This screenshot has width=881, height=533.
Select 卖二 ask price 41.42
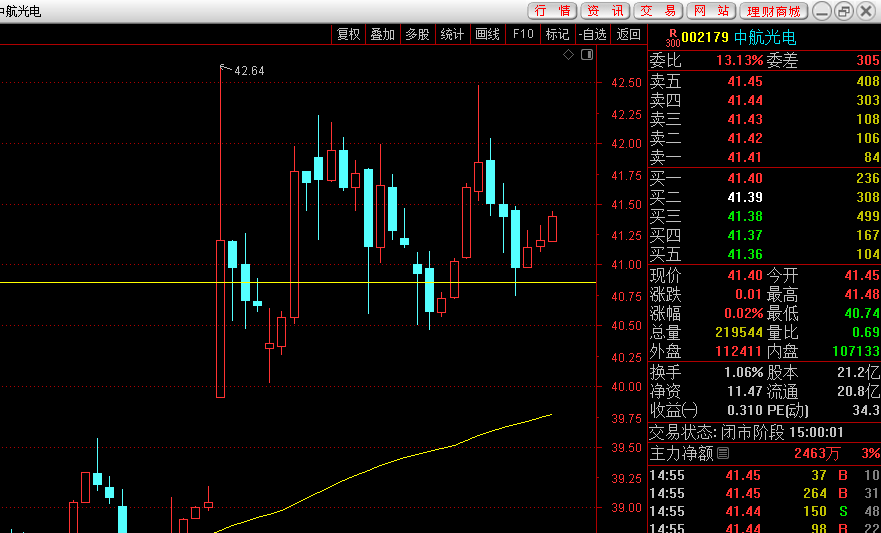tap(745, 138)
